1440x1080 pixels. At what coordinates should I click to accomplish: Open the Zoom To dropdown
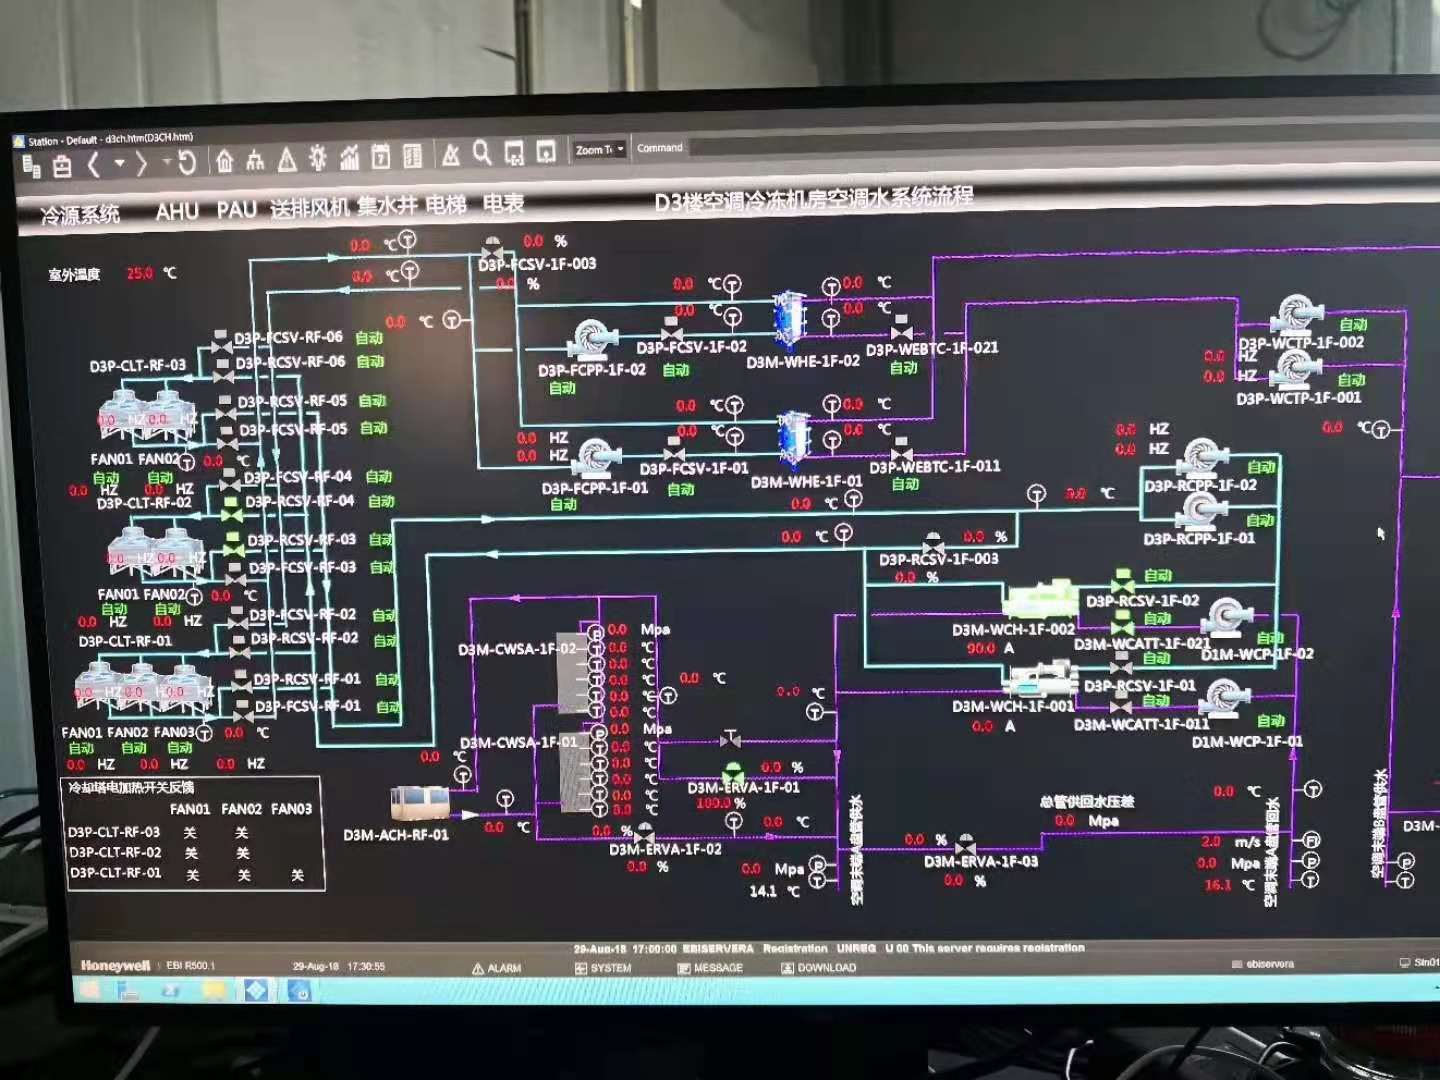pyautogui.click(x=600, y=150)
